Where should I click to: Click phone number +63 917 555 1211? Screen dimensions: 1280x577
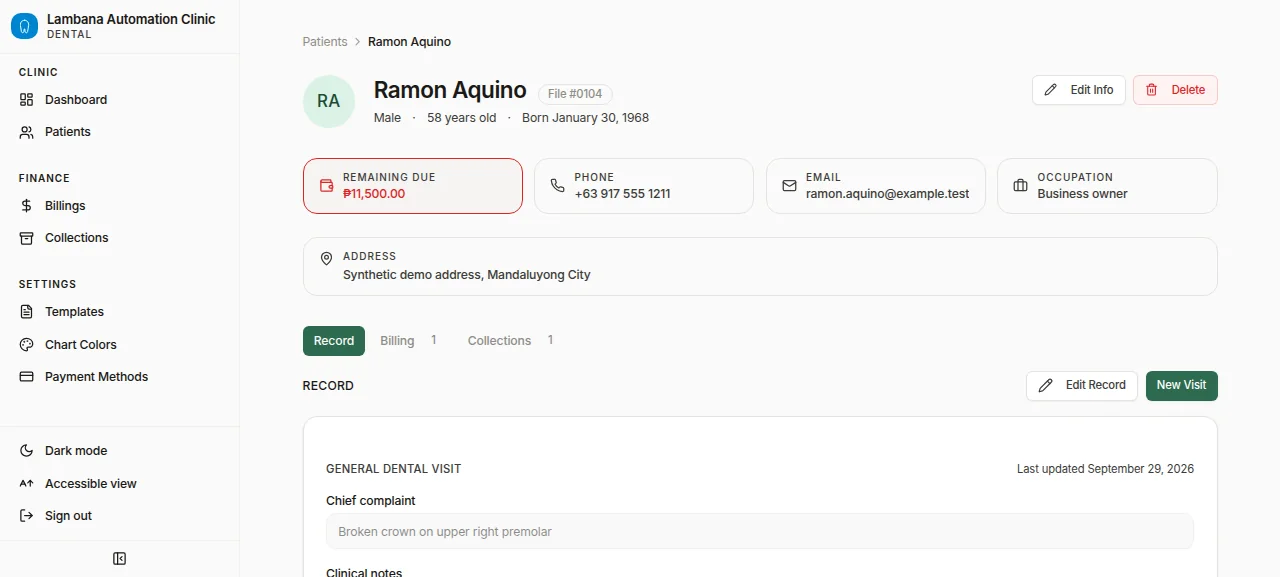622,194
